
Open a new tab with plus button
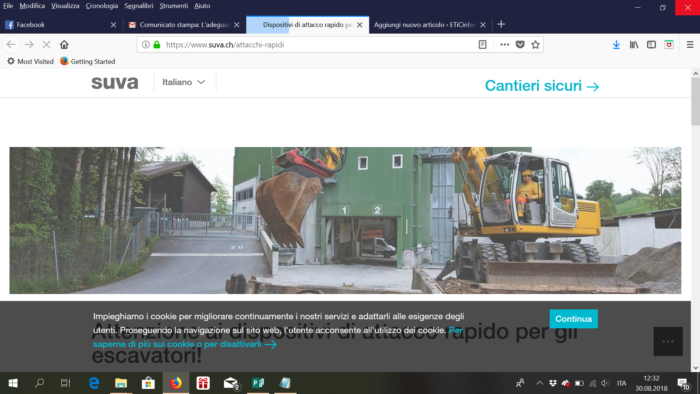pyautogui.click(x=501, y=25)
